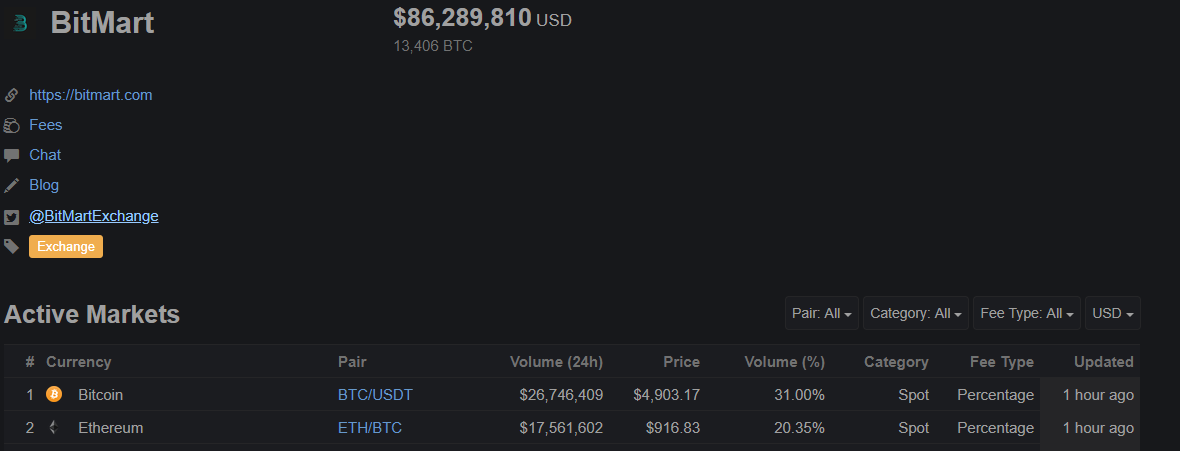Image resolution: width=1180 pixels, height=451 pixels.
Task: Visit the https://bitmart.com link
Action: pos(90,95)
